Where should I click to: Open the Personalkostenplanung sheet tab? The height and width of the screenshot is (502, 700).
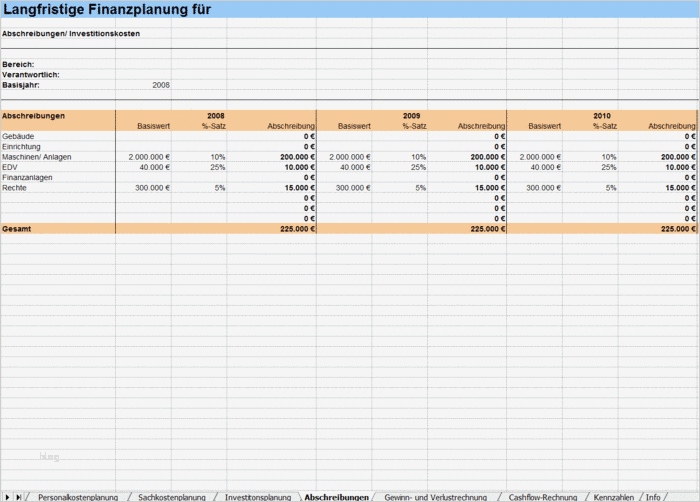point(78,497)
